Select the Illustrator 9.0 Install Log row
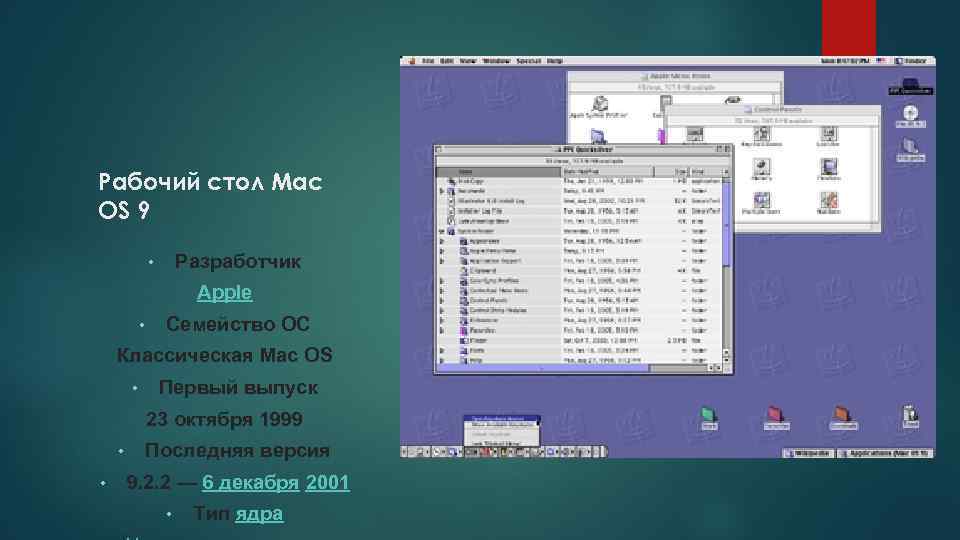This screenshot has width=960, height=540. pyautogui.click(x=580, y=201)
